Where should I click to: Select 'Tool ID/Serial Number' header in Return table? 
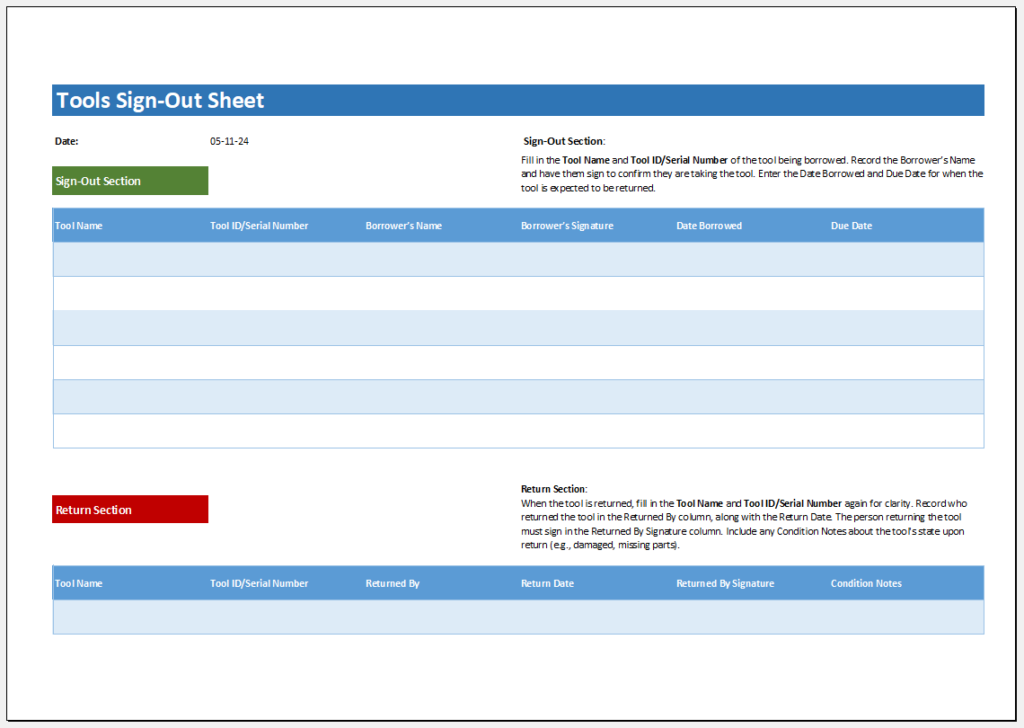coord(259,584)
